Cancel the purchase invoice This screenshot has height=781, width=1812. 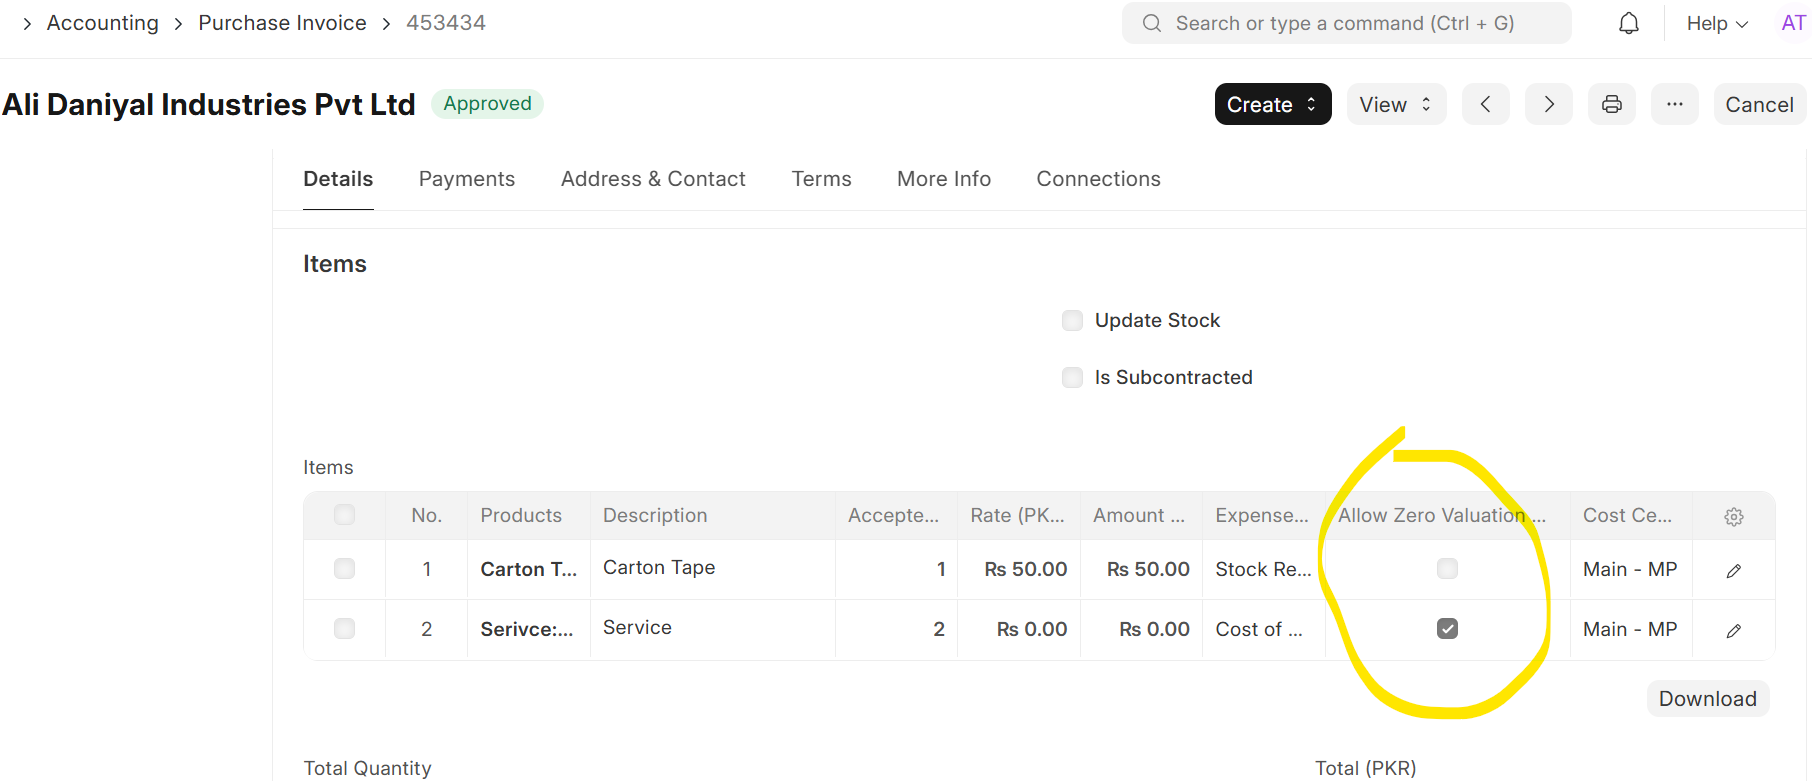coord(1759,104)
